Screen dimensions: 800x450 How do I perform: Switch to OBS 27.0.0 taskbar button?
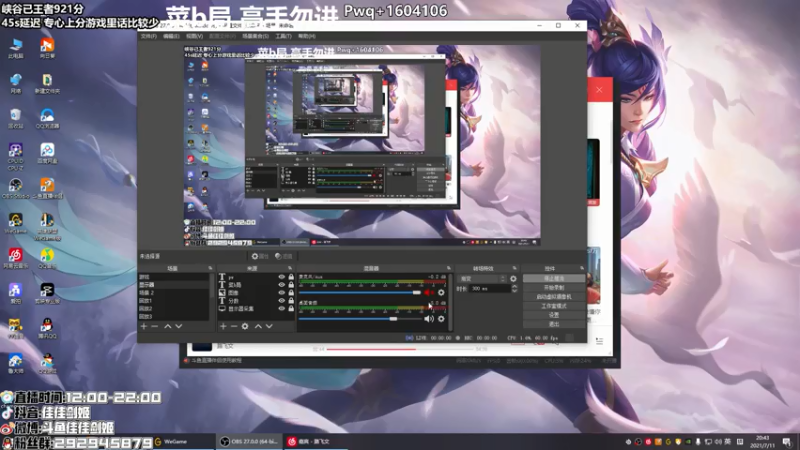249,442
